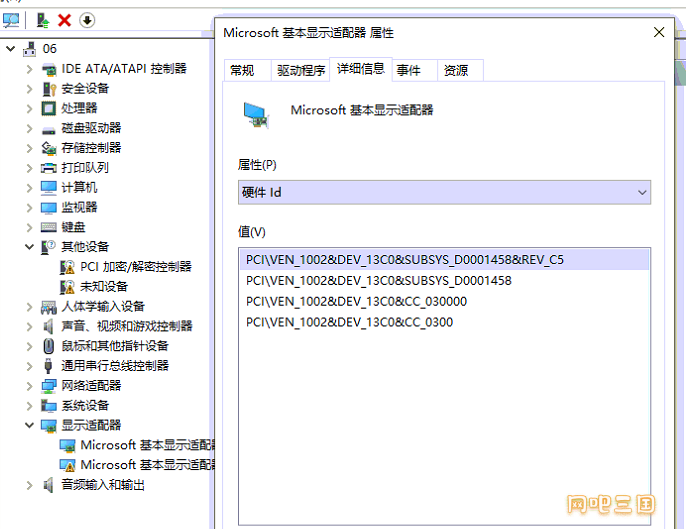Viewport: 686px width, 529px height.
Task: Click the red X uninstall device icon
Action: pyautogui.click(x=64, y=20)
